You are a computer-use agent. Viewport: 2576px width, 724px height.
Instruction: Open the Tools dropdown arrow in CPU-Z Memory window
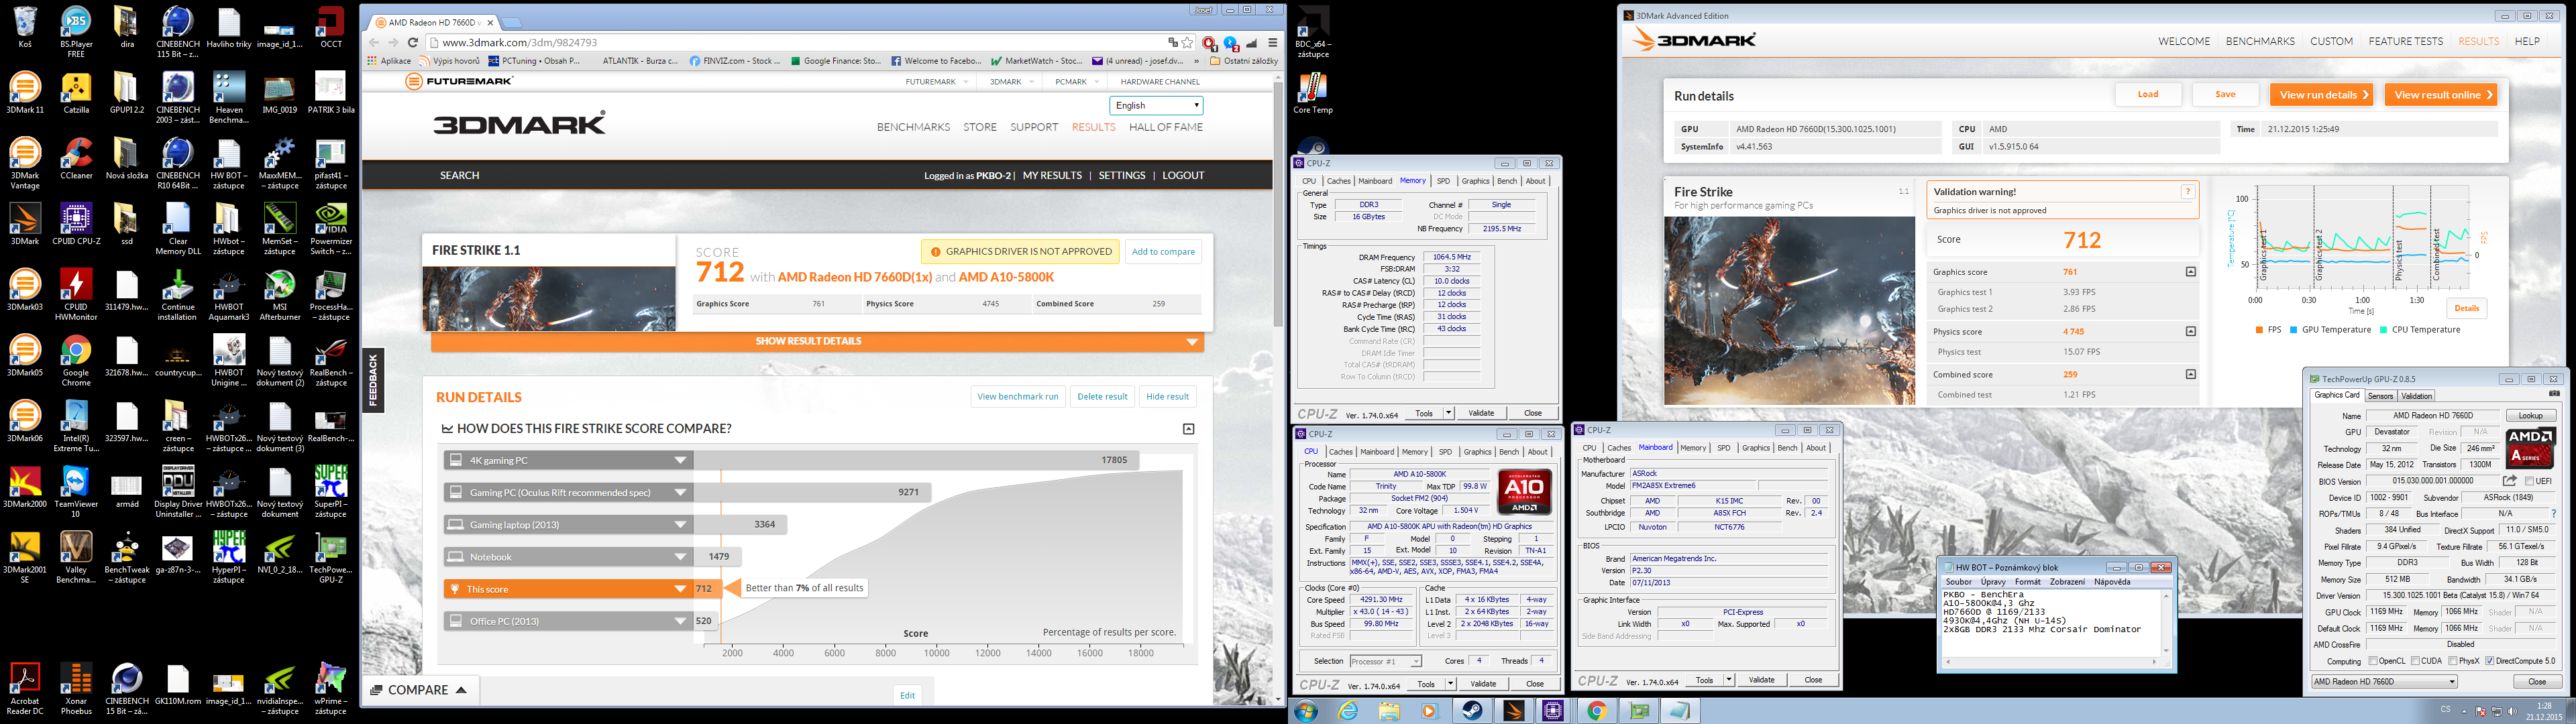pyautogui.click(x=1449, y=413)
